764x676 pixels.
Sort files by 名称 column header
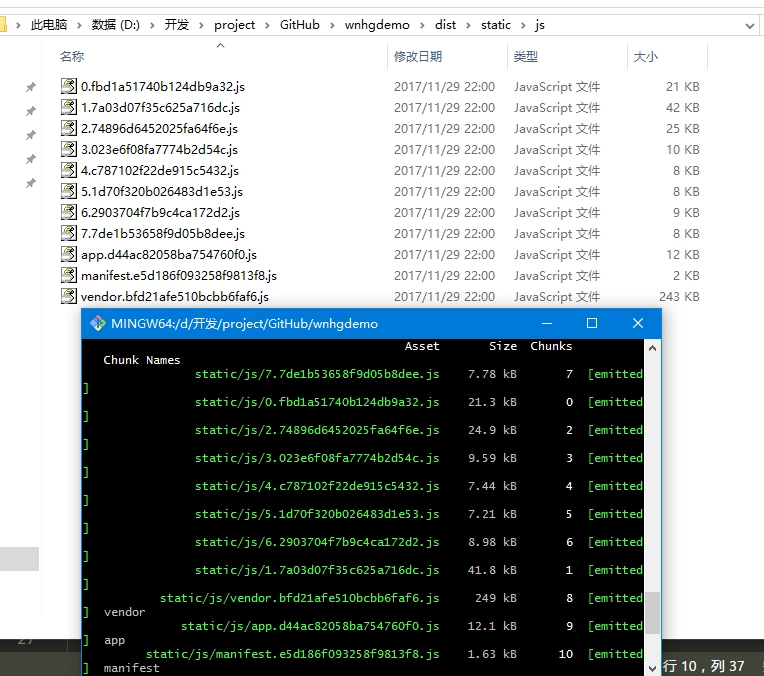tap(72, 57)
